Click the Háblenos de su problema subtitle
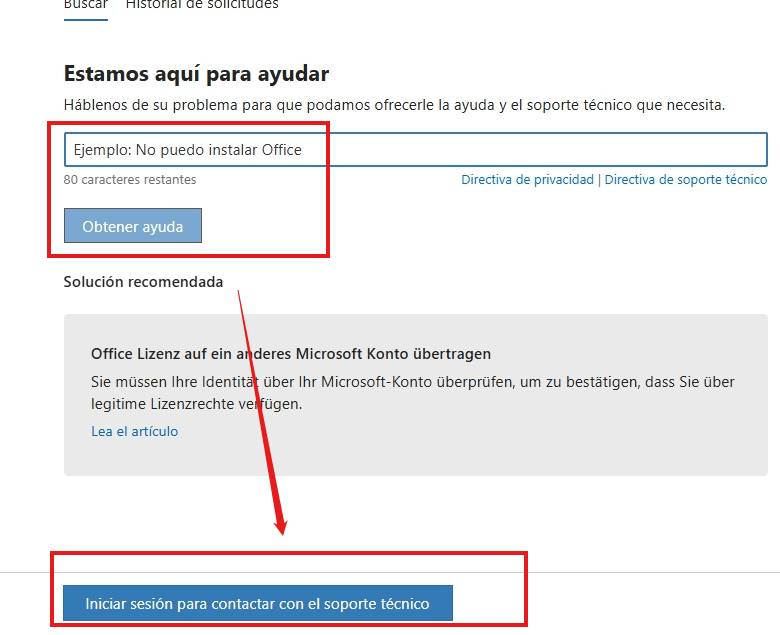This screenshot has height=635, width=780. click(x=394, y=105)
